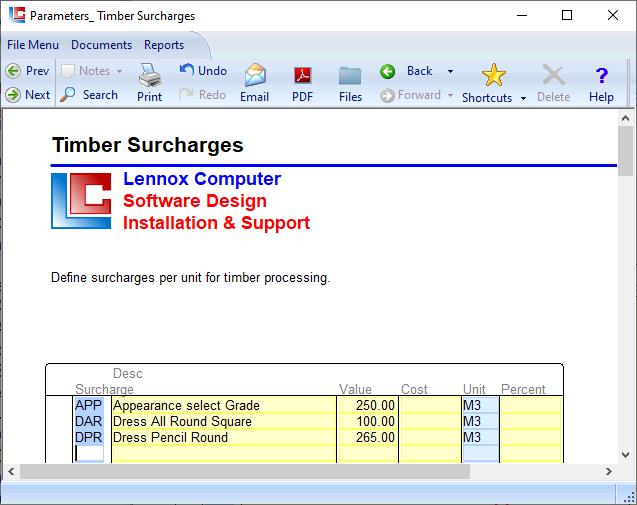
Task: Click the 100.00 value cell
Action: click(368, 421)
